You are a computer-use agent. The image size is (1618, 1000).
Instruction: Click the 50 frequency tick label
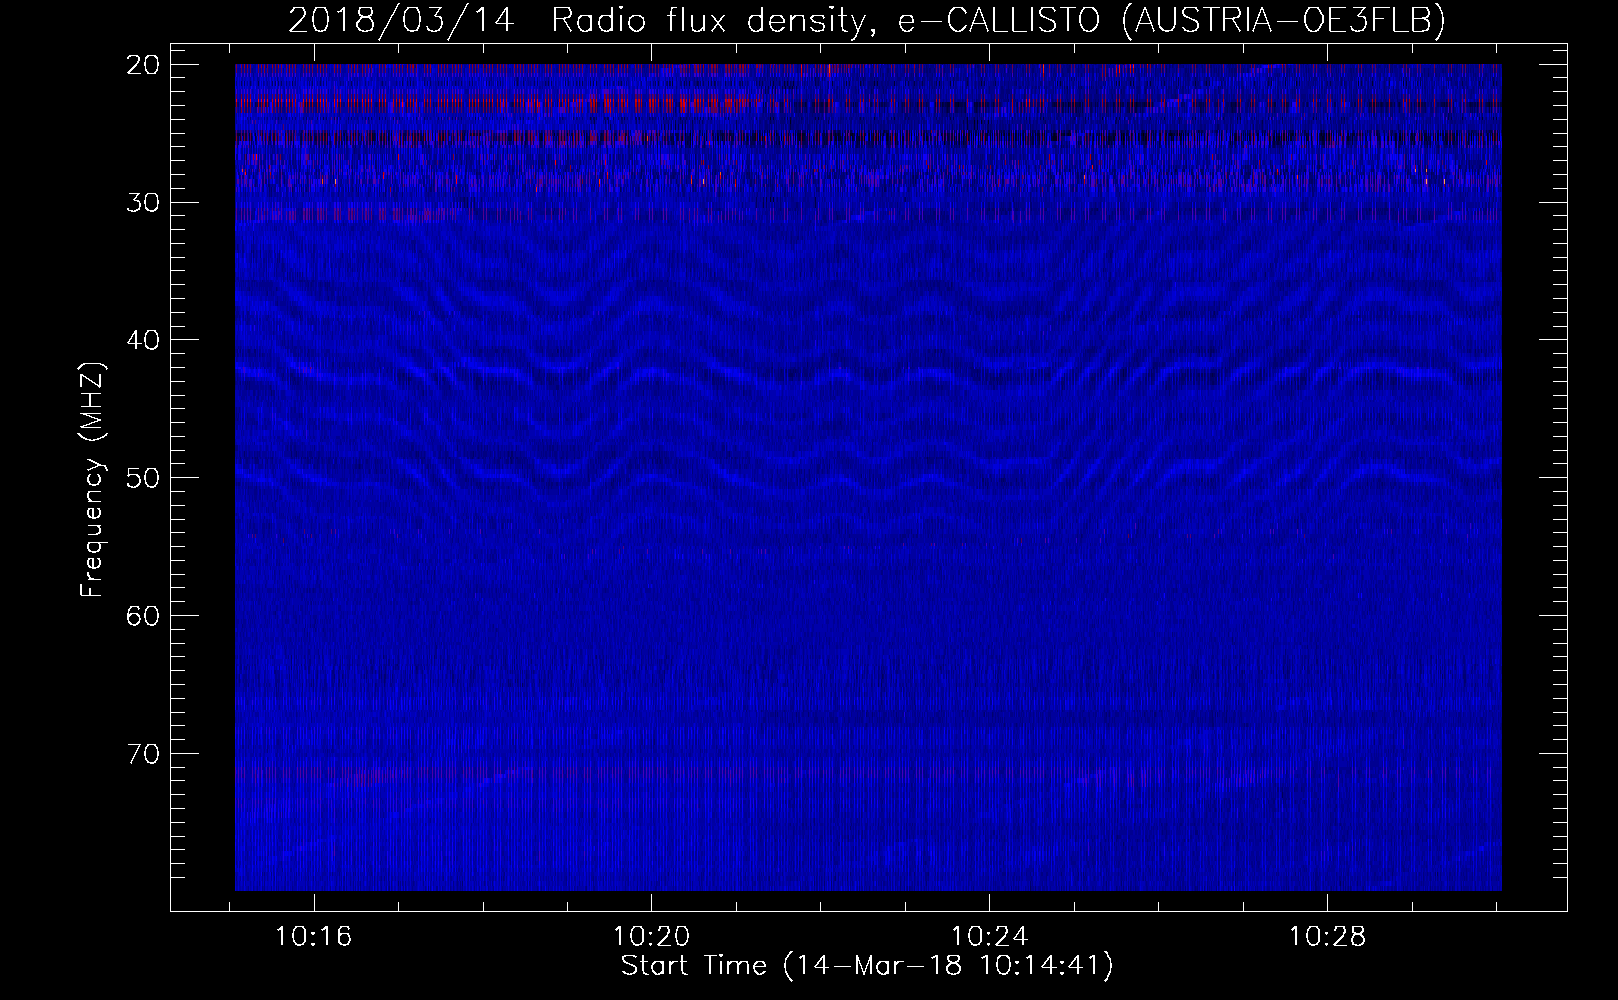(x=143, y=477)
